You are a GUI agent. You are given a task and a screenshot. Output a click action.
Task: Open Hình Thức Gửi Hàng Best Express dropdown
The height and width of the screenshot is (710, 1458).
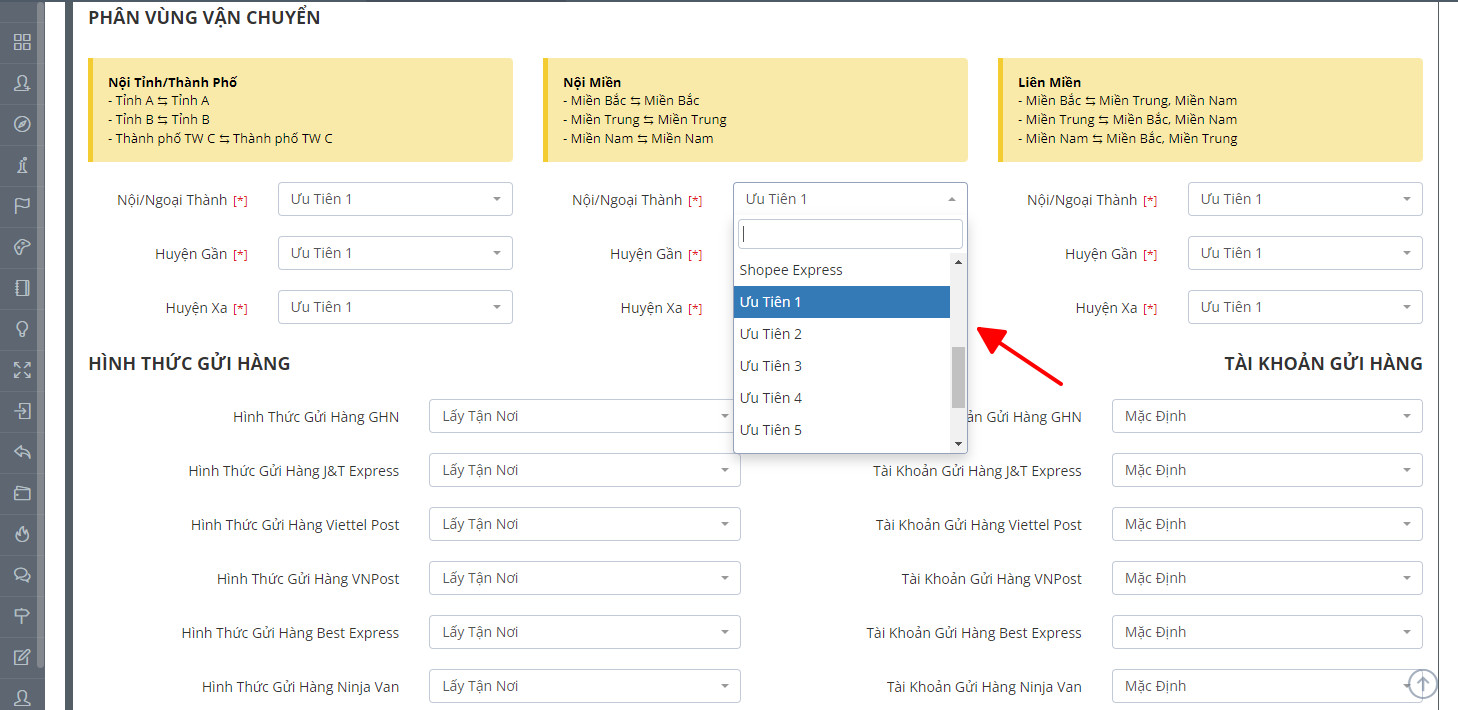pos(585,632)
